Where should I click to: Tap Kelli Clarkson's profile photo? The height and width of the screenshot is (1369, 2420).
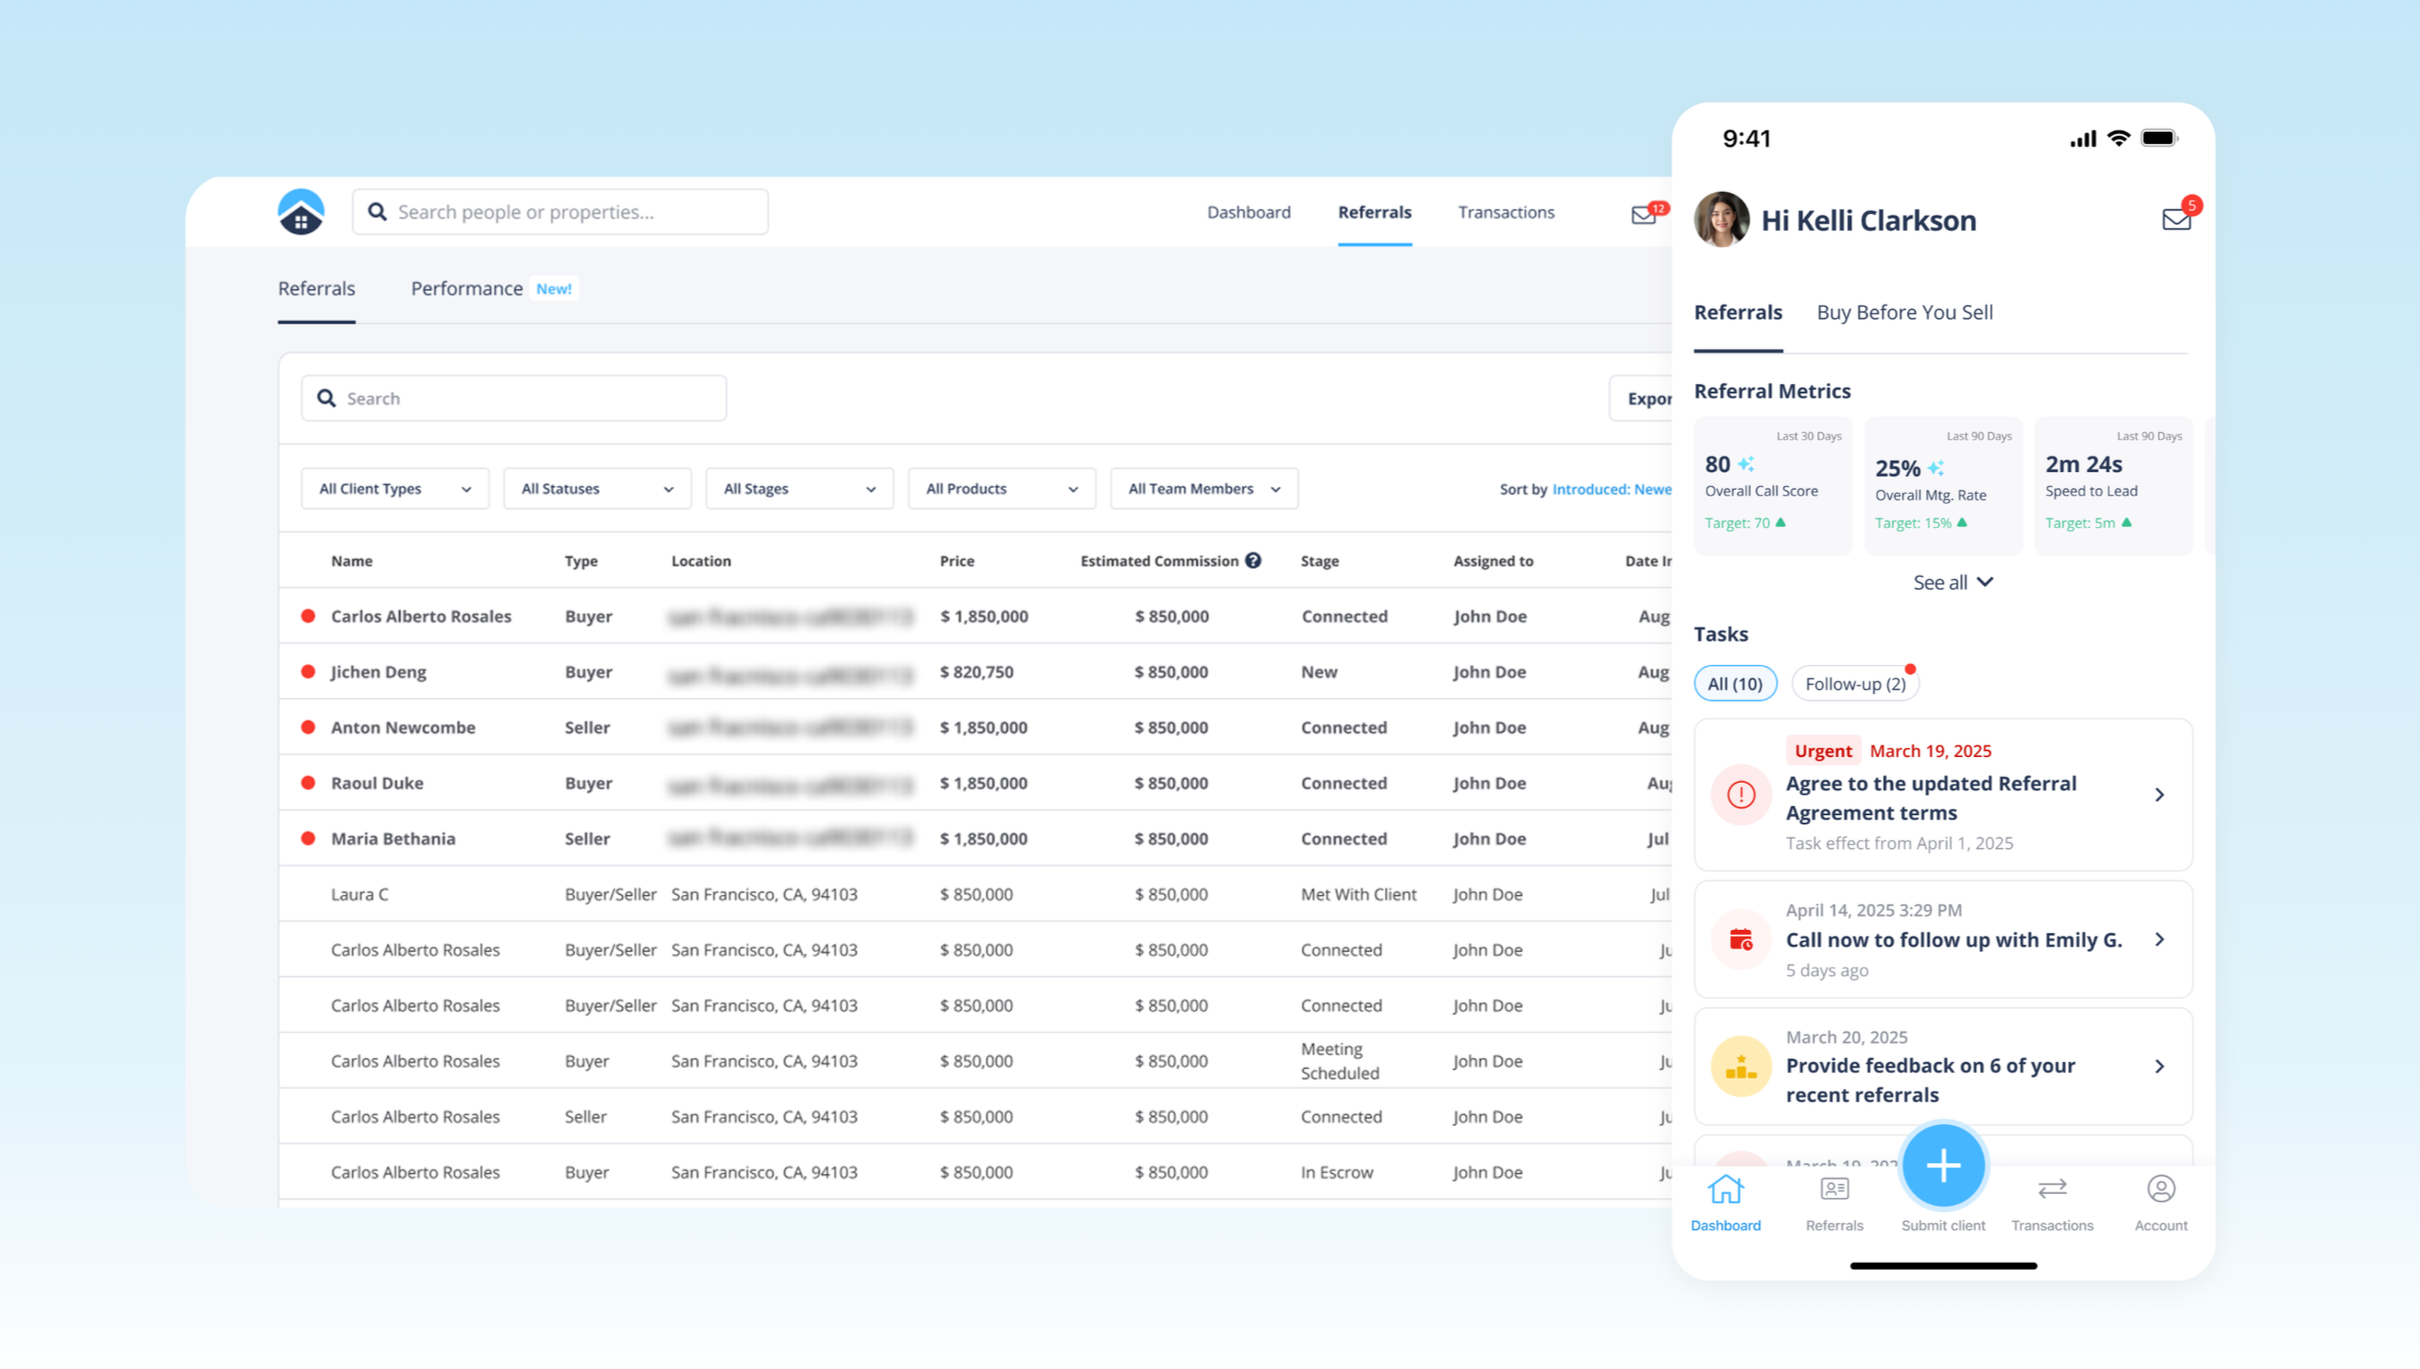1722,219
